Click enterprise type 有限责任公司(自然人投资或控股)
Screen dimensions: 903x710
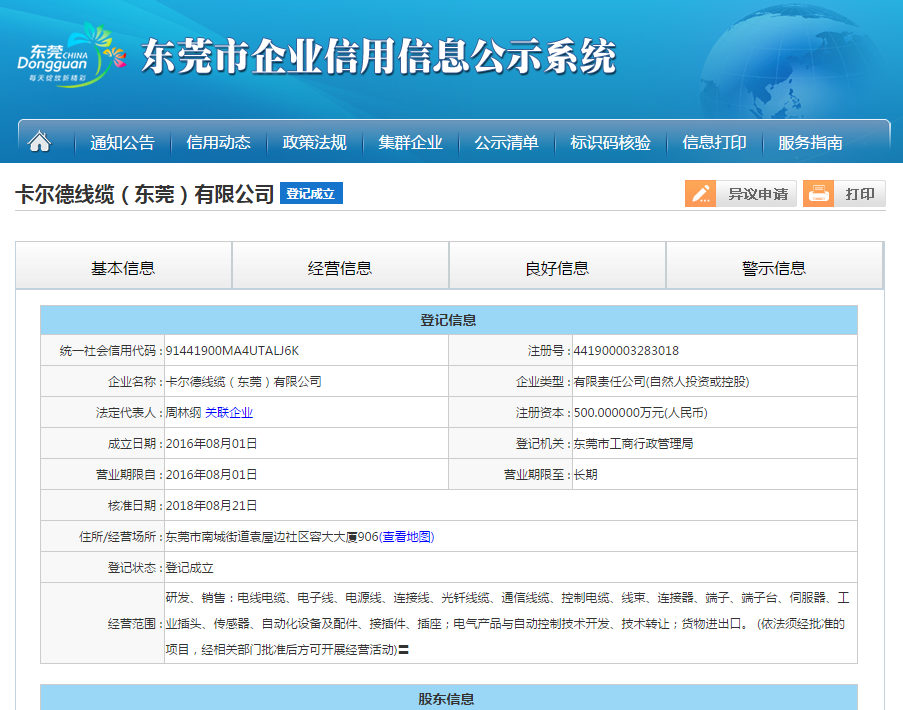[x=661, y=382]
